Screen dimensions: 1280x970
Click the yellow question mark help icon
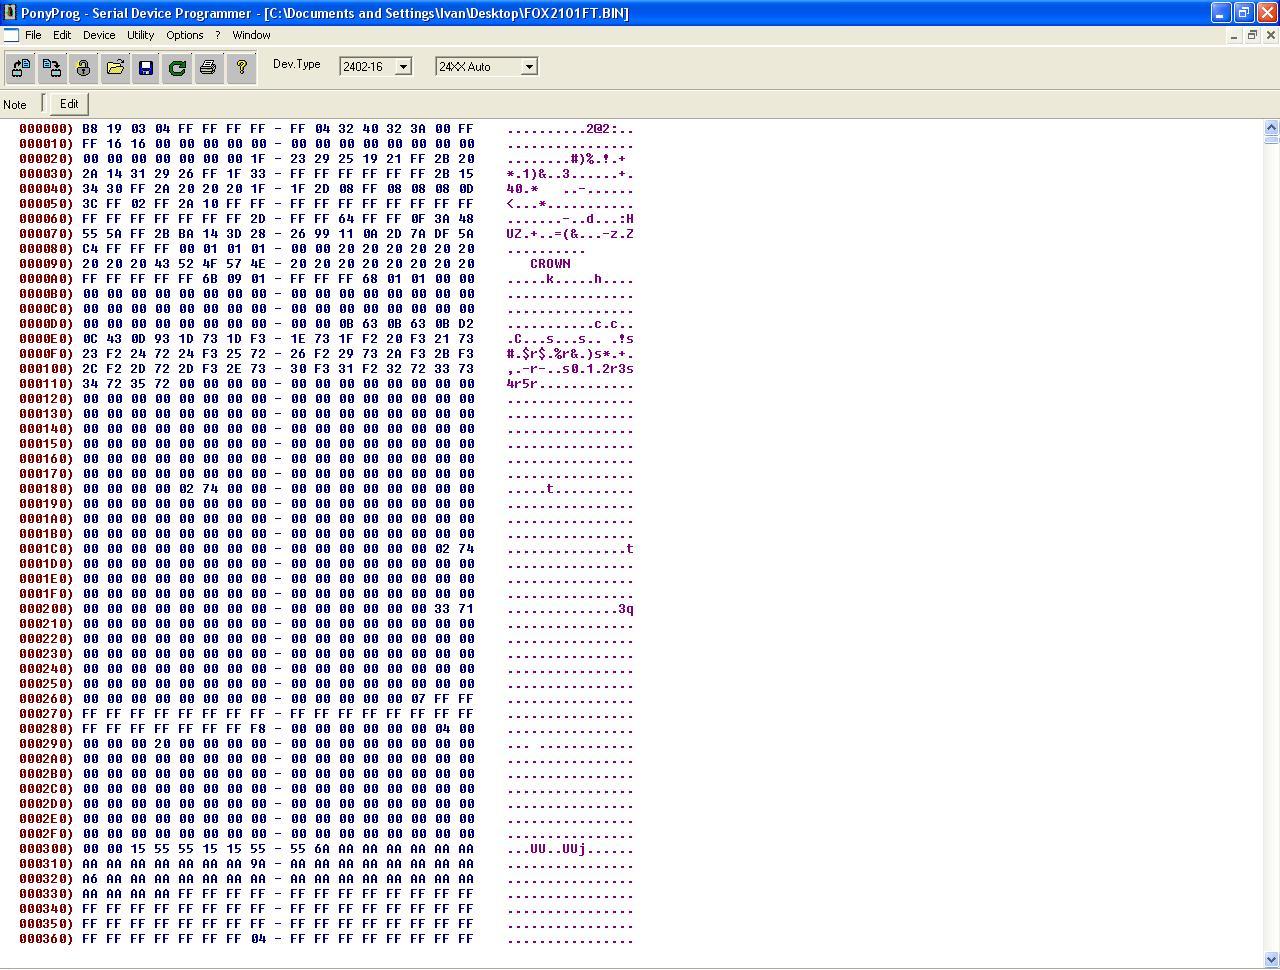point(241,68)
